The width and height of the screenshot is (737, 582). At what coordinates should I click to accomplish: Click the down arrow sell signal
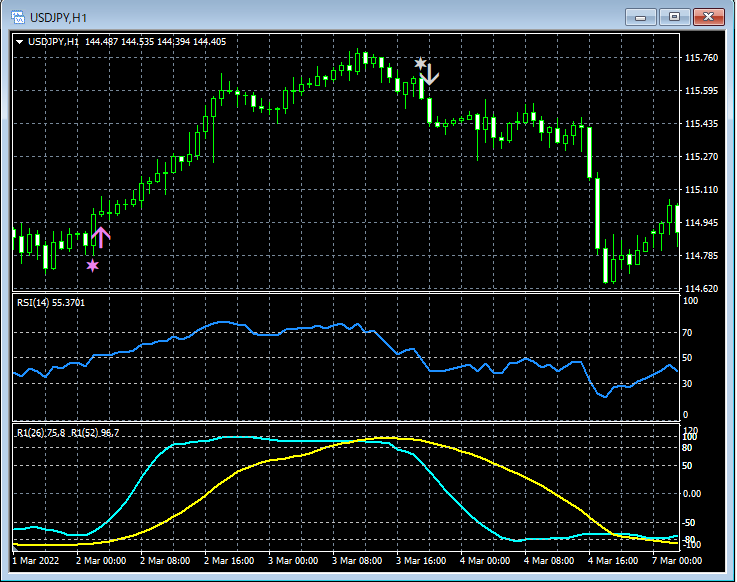point(430,74)
